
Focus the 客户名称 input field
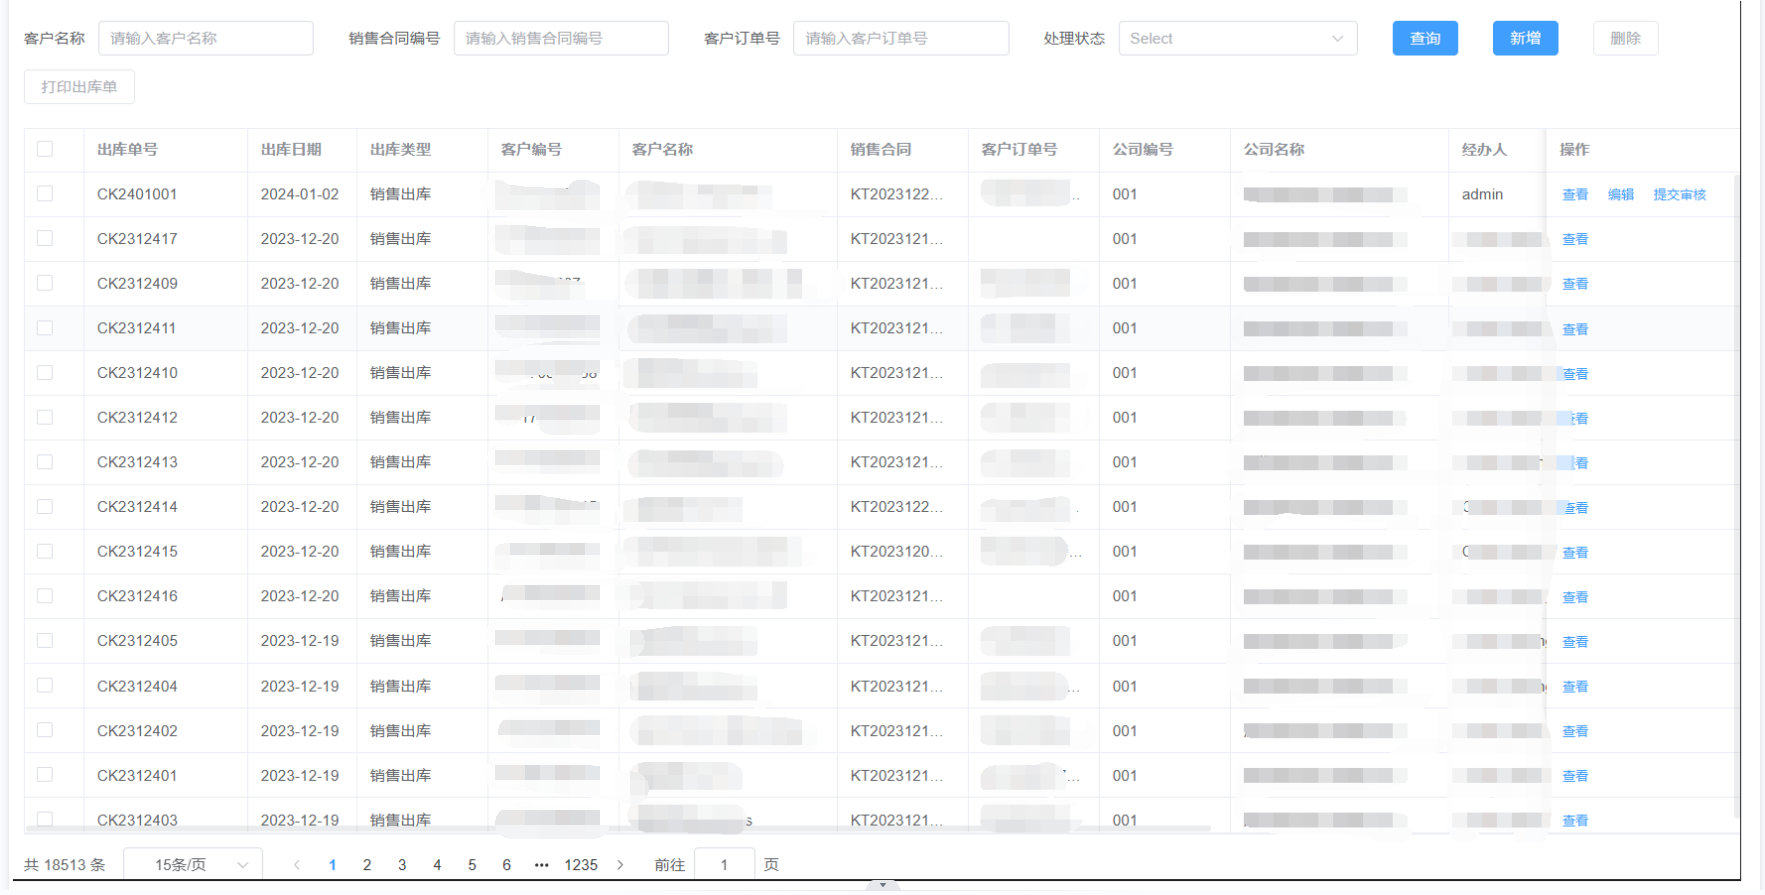[205, 38]
